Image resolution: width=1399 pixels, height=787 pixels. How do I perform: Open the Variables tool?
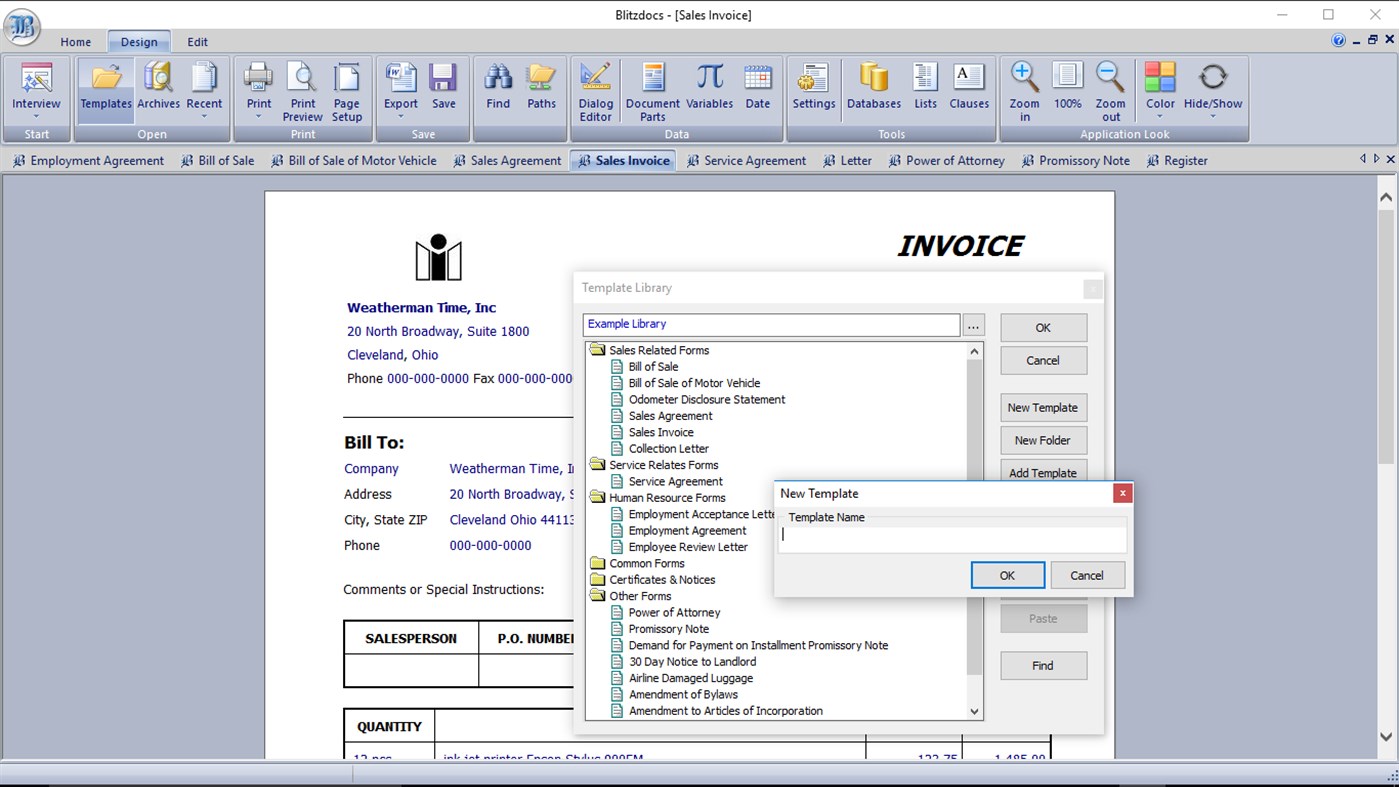(710, 90)
